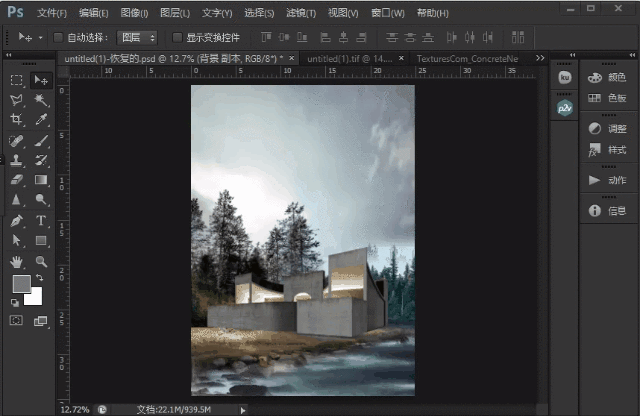Open the 文件 menu
Image resolution: width=640 pixels, height=416 pixels.
click(52, 13)
